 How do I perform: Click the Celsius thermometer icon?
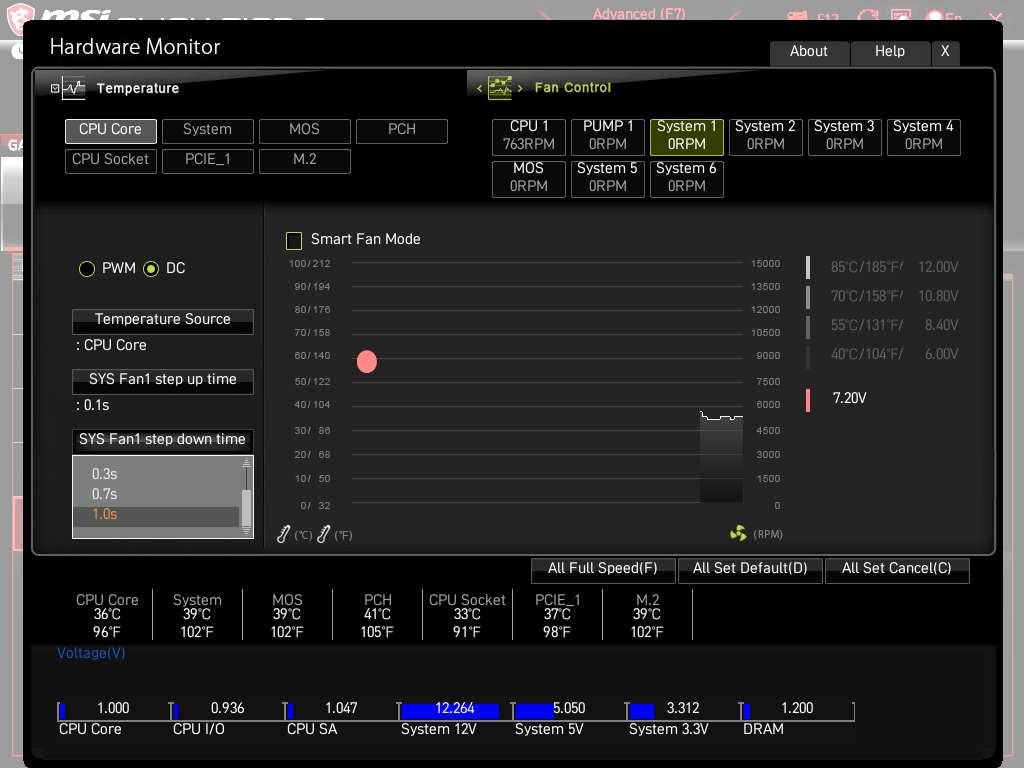pyautogui.click(x=283, y=534)
